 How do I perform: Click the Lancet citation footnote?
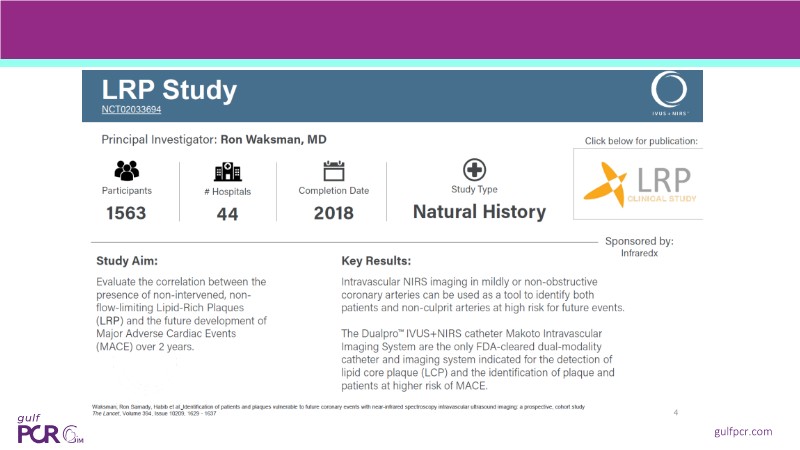tap(340, 409)
